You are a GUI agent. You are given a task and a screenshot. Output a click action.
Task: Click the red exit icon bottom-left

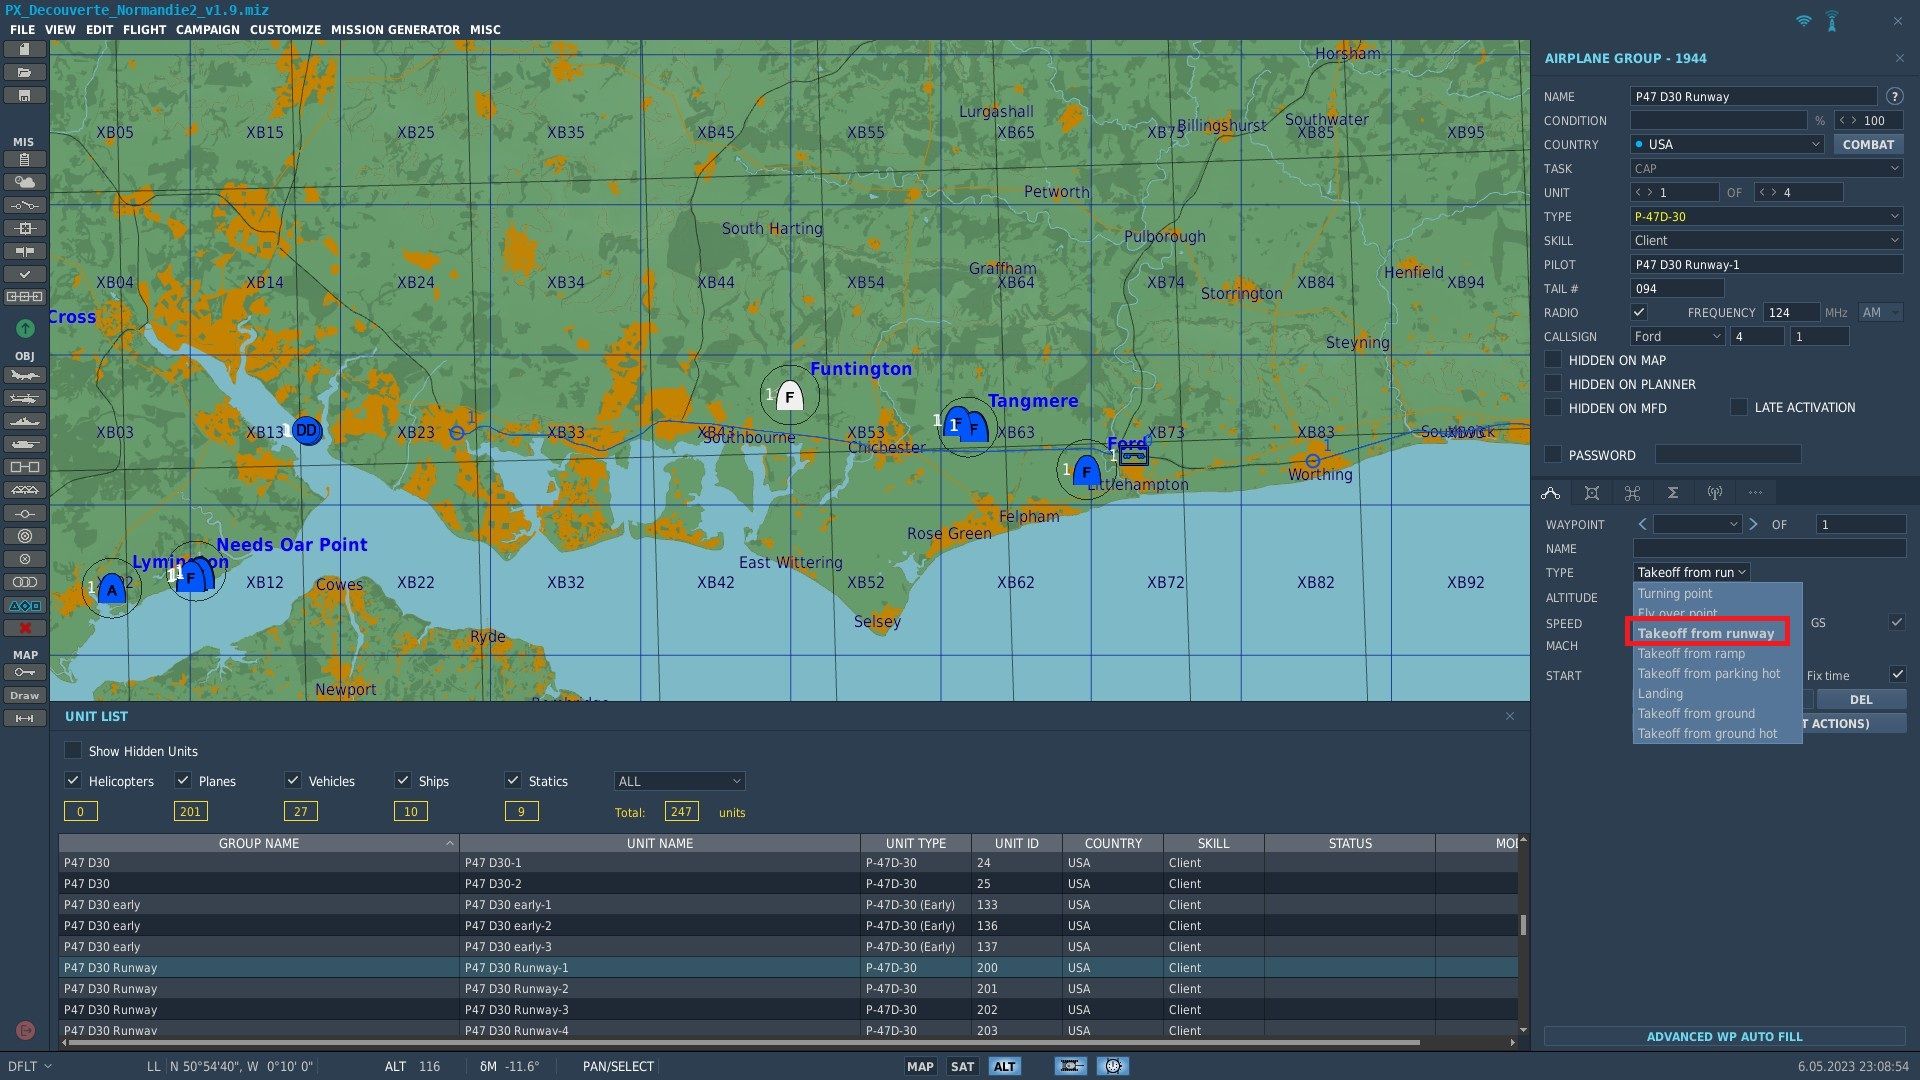[x=26, y=1030]
